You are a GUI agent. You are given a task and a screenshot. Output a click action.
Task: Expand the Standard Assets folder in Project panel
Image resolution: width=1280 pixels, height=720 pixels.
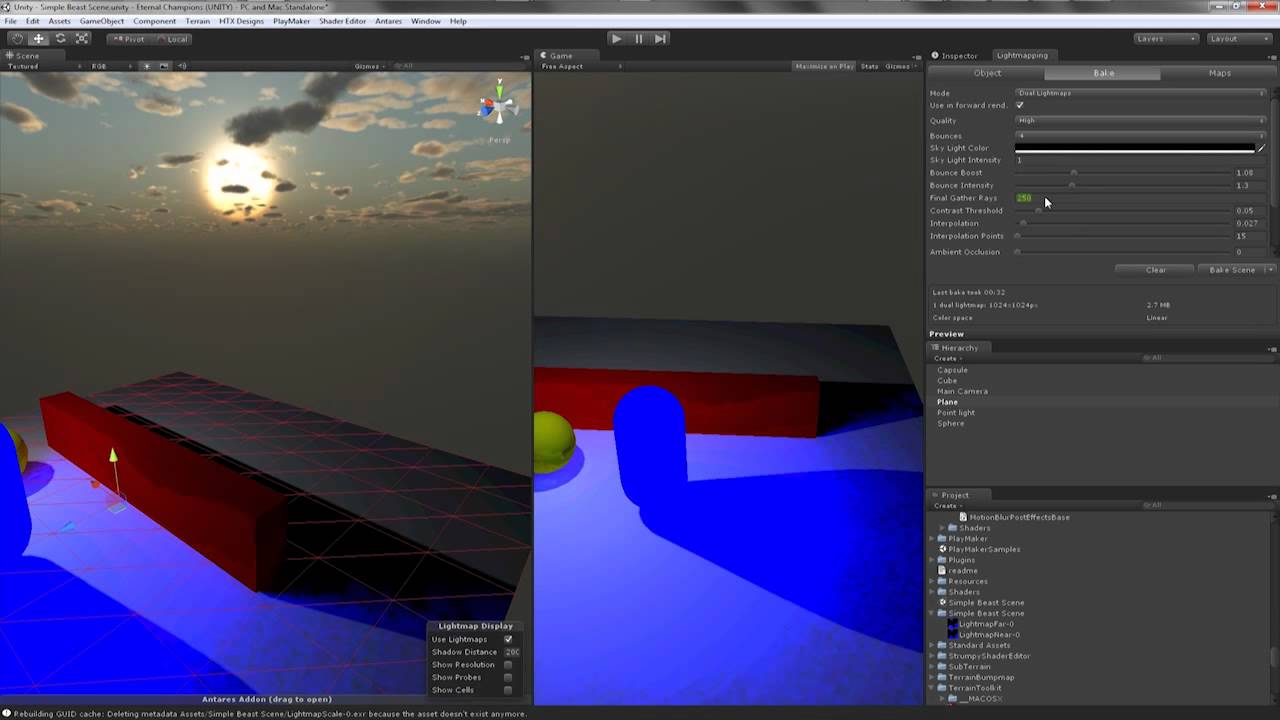coord(930,645)
